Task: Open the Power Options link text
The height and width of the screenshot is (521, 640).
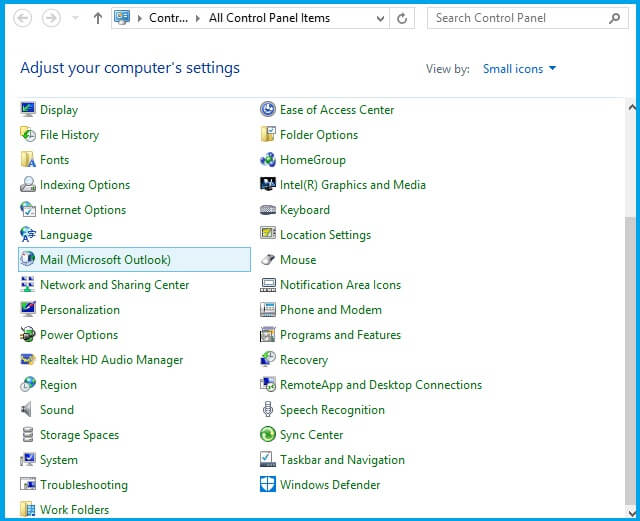Action: point(79,335)
